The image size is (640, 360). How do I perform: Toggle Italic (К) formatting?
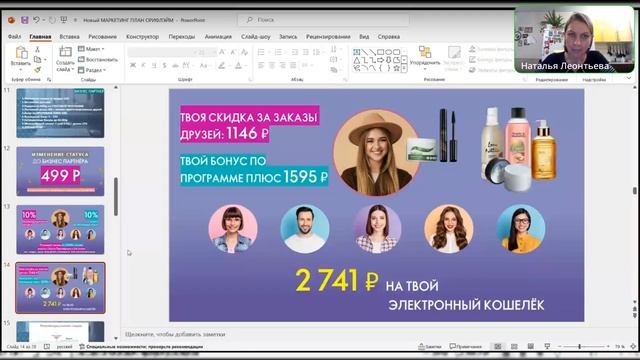point(143,65)
